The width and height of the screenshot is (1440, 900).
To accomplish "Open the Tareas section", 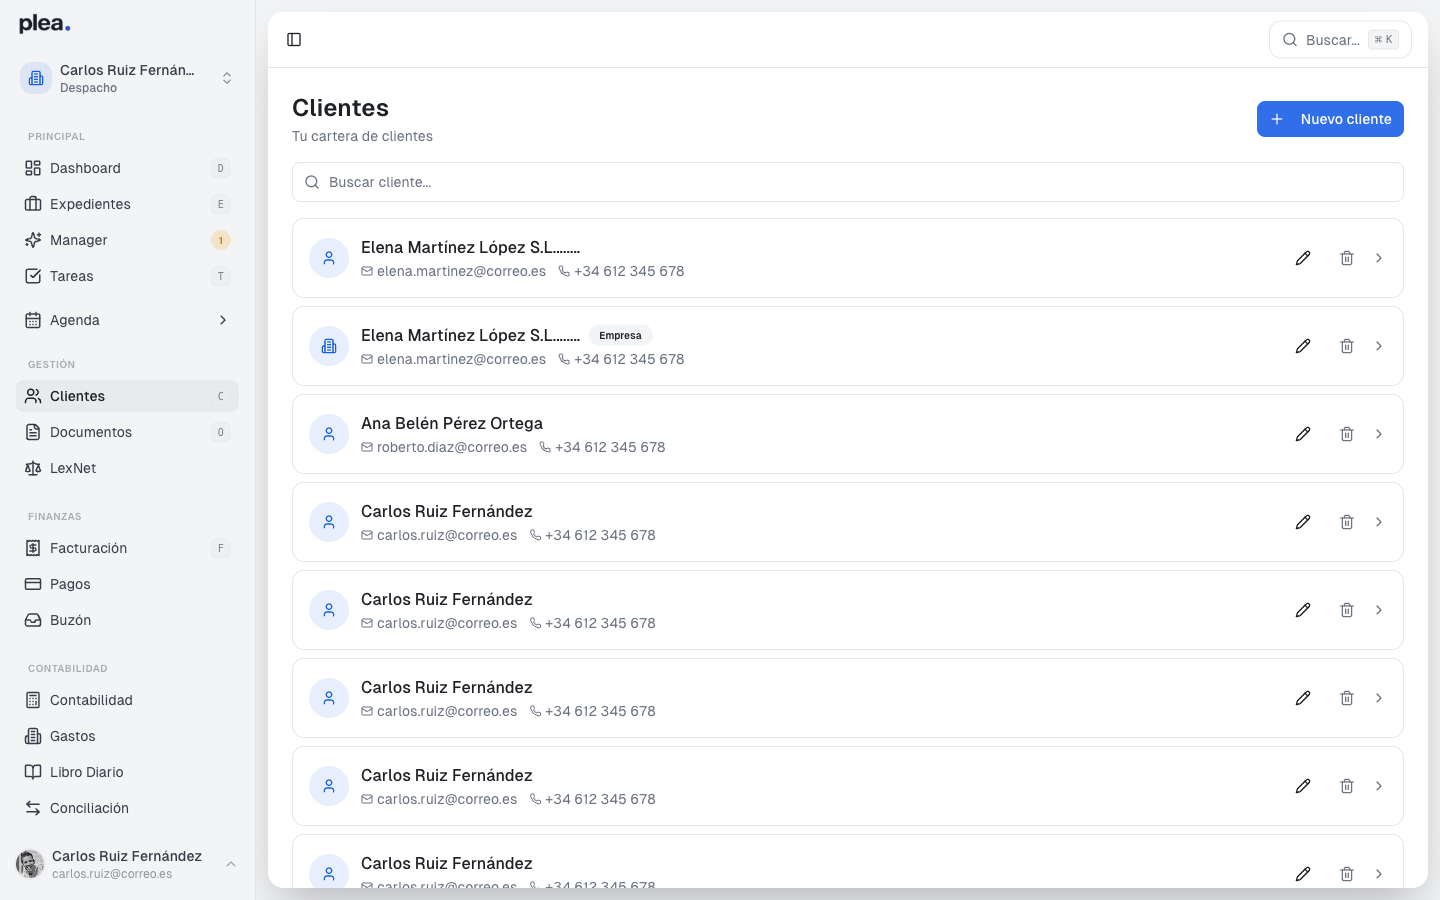I will (x=70, y=276).
